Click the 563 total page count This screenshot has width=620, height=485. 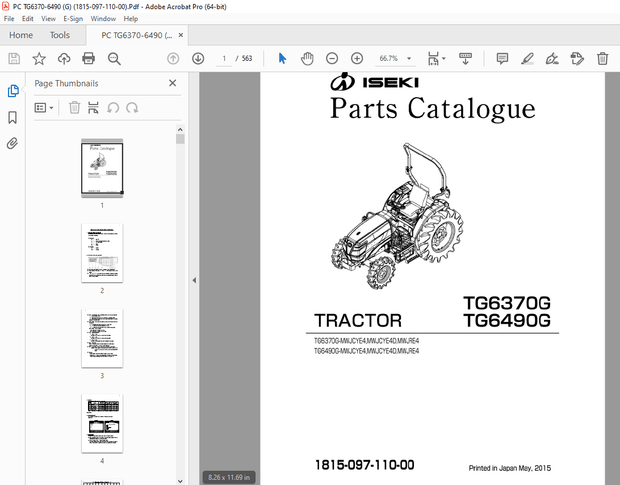tap(247, 59)
